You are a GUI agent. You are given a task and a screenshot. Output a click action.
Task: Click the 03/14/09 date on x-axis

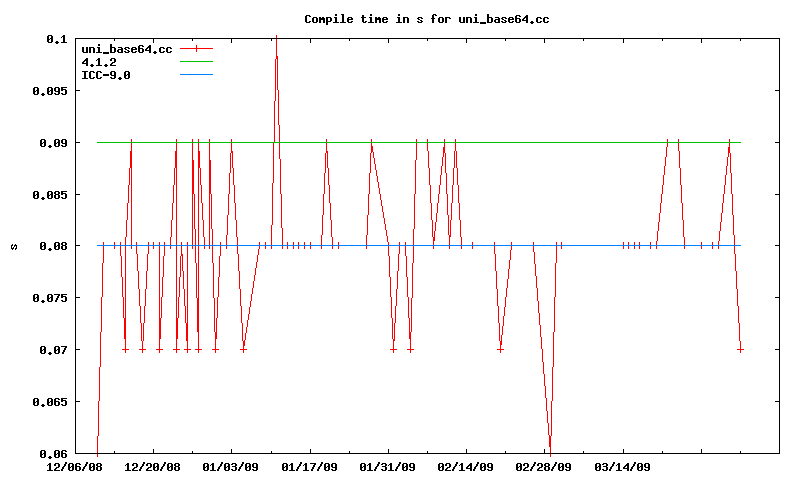click(622, 467)
